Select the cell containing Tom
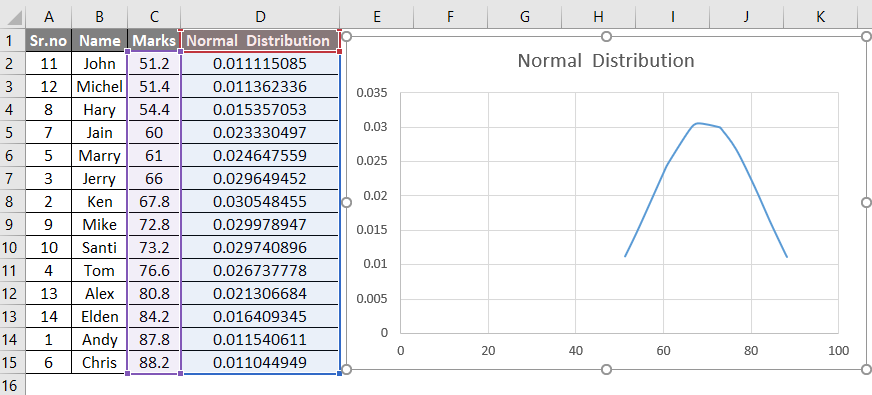The image size is (872, 395). [100, 270]
